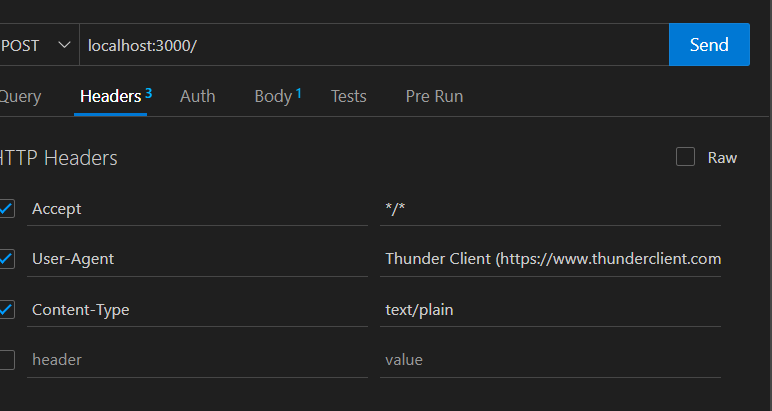
Task: Disable the User-Agent header checkbox
Action: (6, 258)
